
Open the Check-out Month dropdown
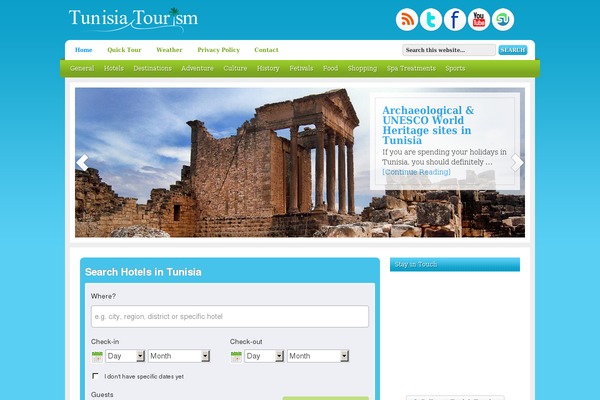(318, 356)
